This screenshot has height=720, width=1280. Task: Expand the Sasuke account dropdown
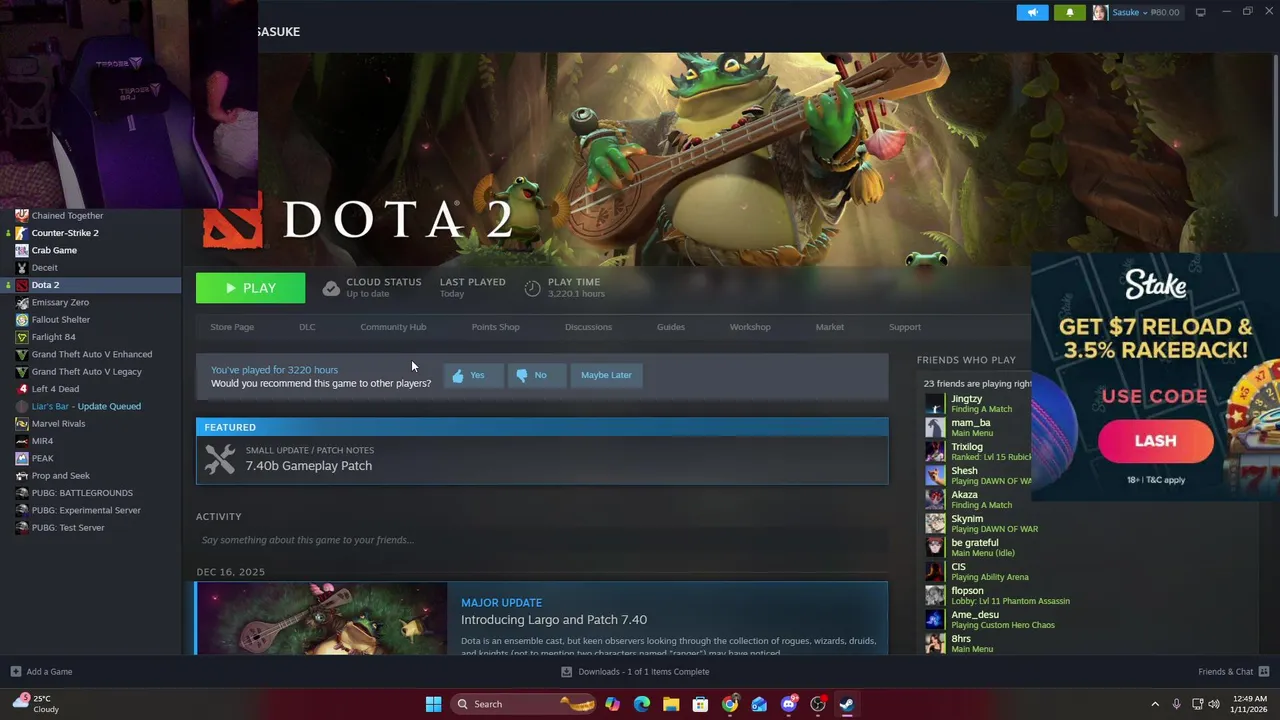click(x=1145, y=12)
